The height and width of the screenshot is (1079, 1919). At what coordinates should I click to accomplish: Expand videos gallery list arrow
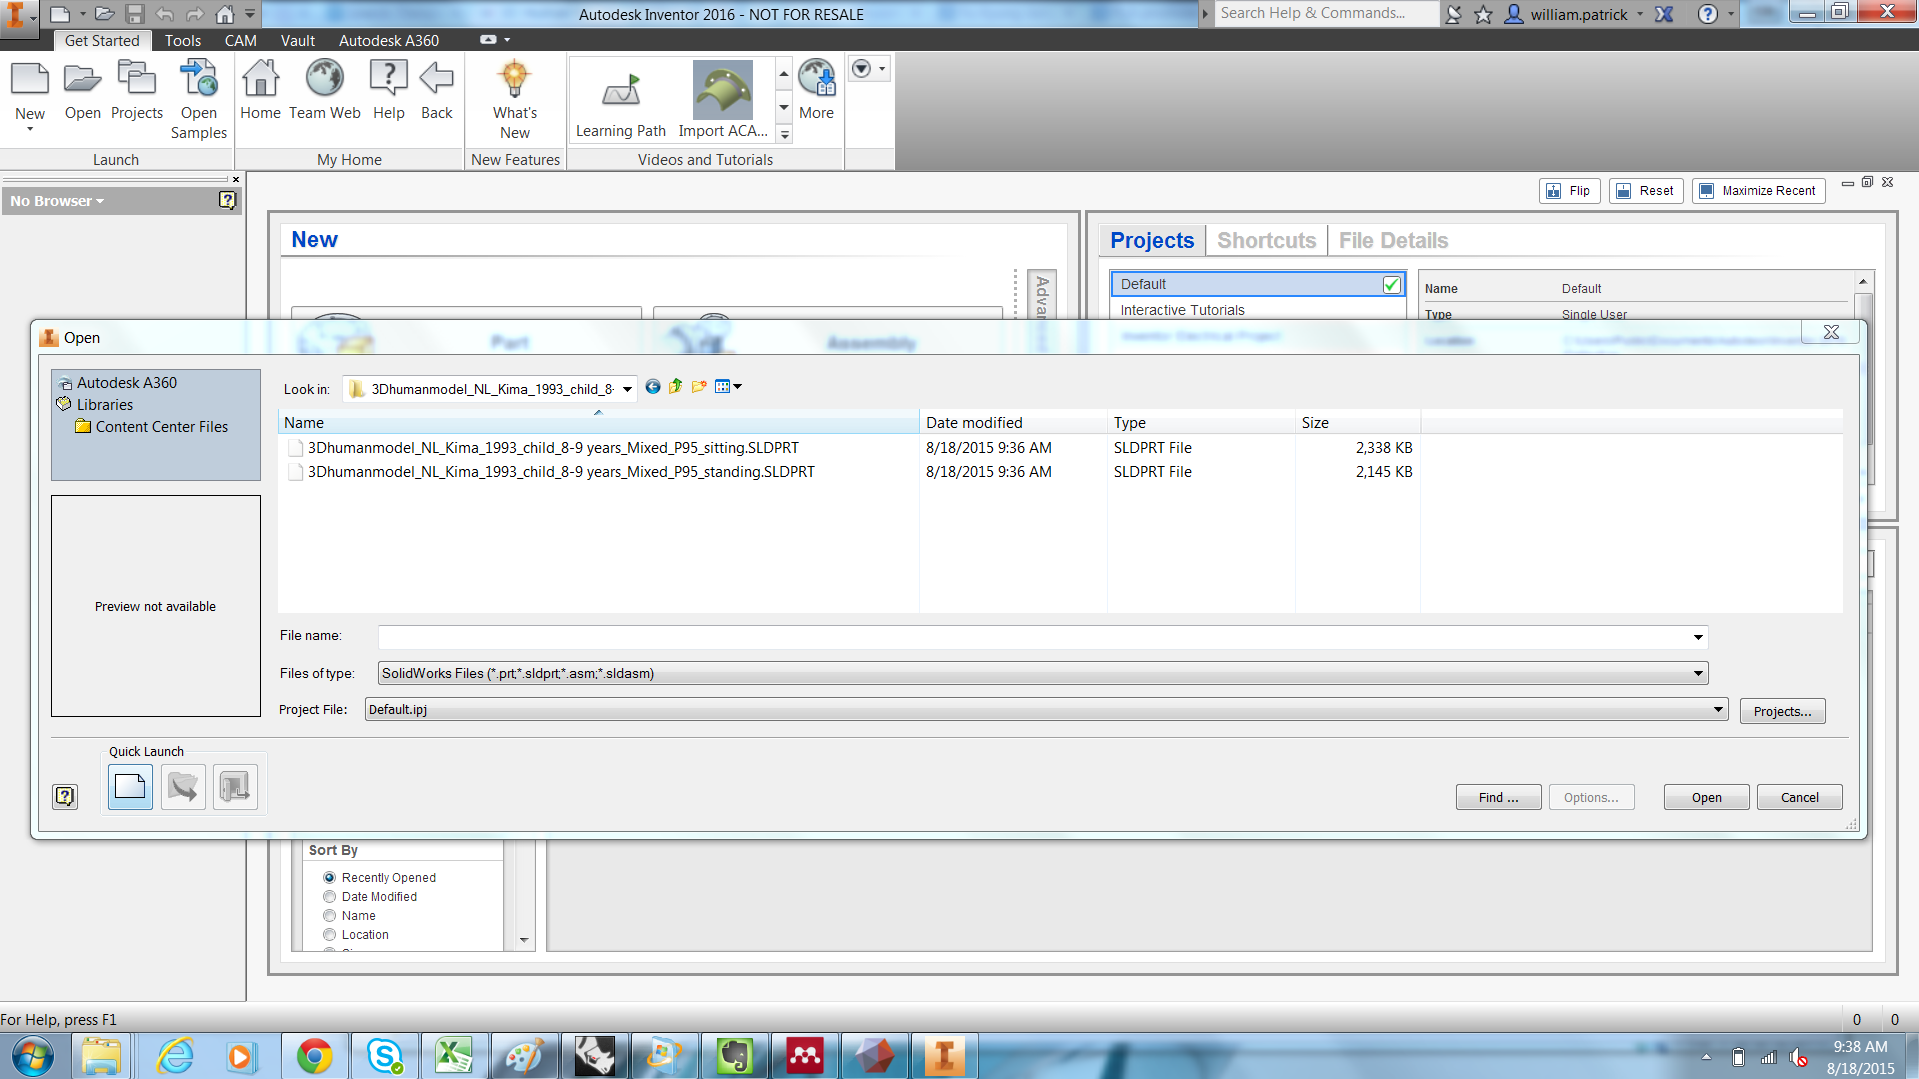(784, 134)
